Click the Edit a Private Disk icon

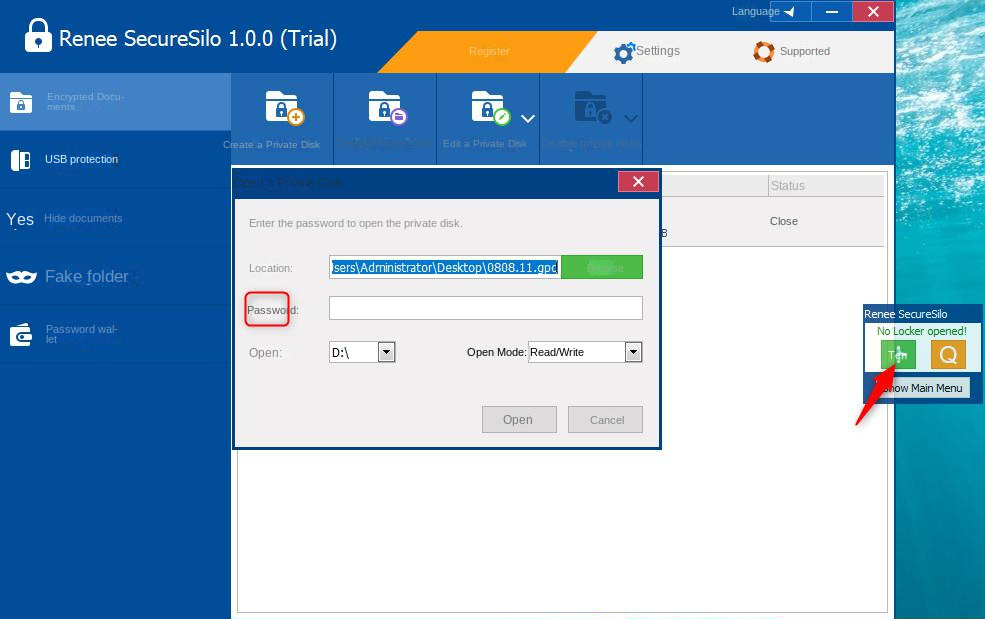tap(490, 108)
